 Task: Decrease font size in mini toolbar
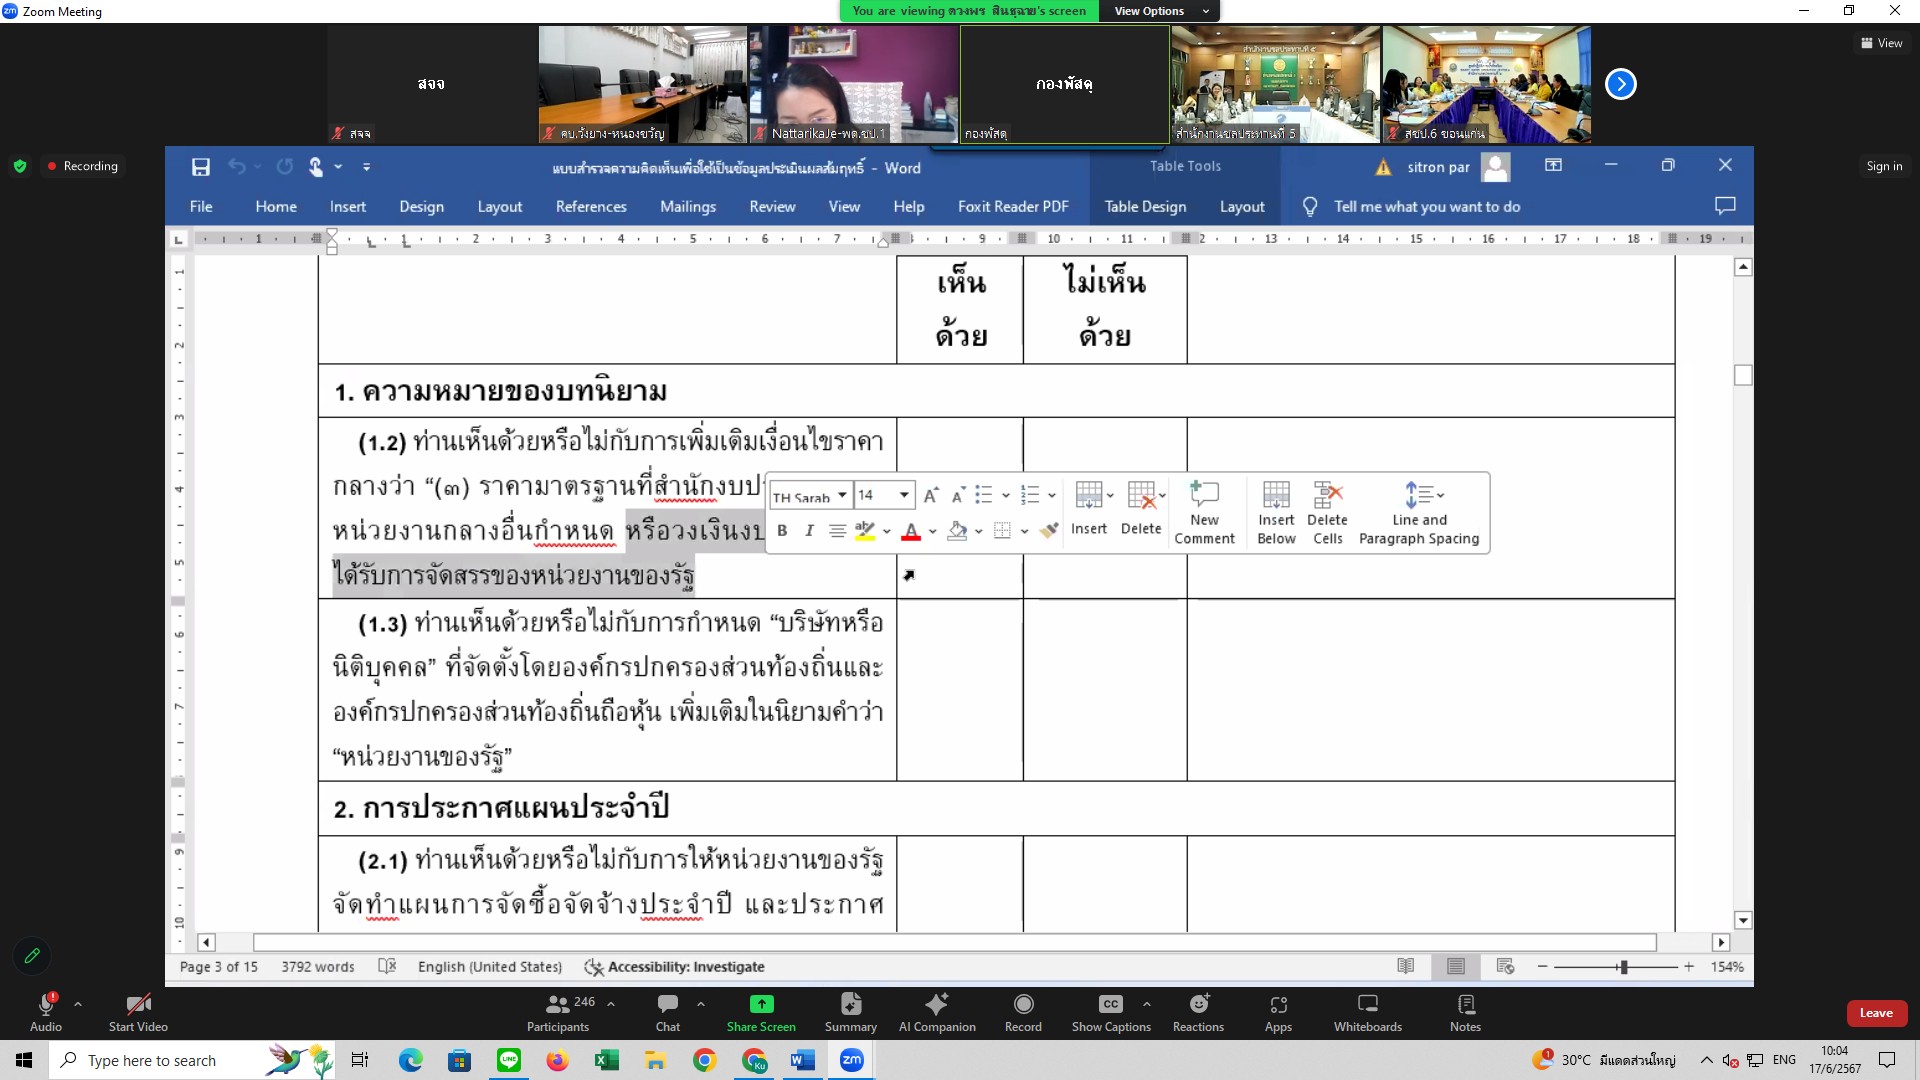pyautogui.click(x=958, y=495)
